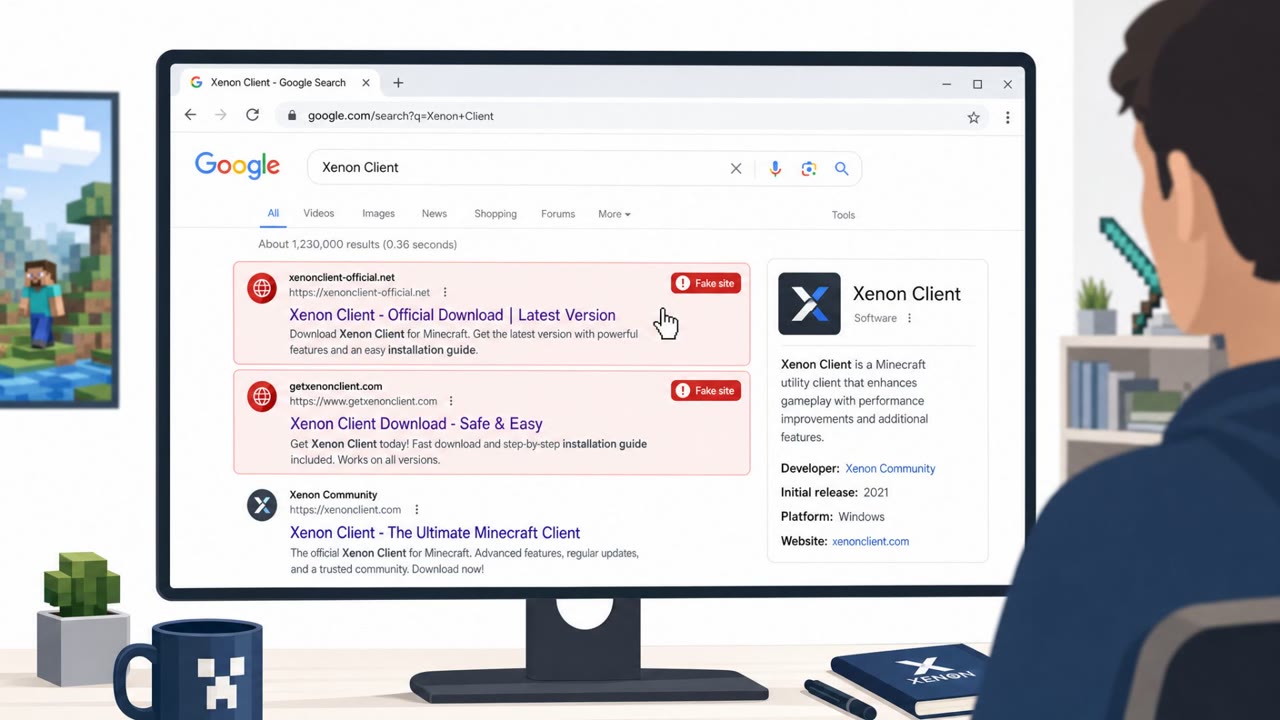Image resolution: width=1280 pixels, height=720 pixels.
Task: Click the 'Platform: Windows' row
Action: [832, 517]
